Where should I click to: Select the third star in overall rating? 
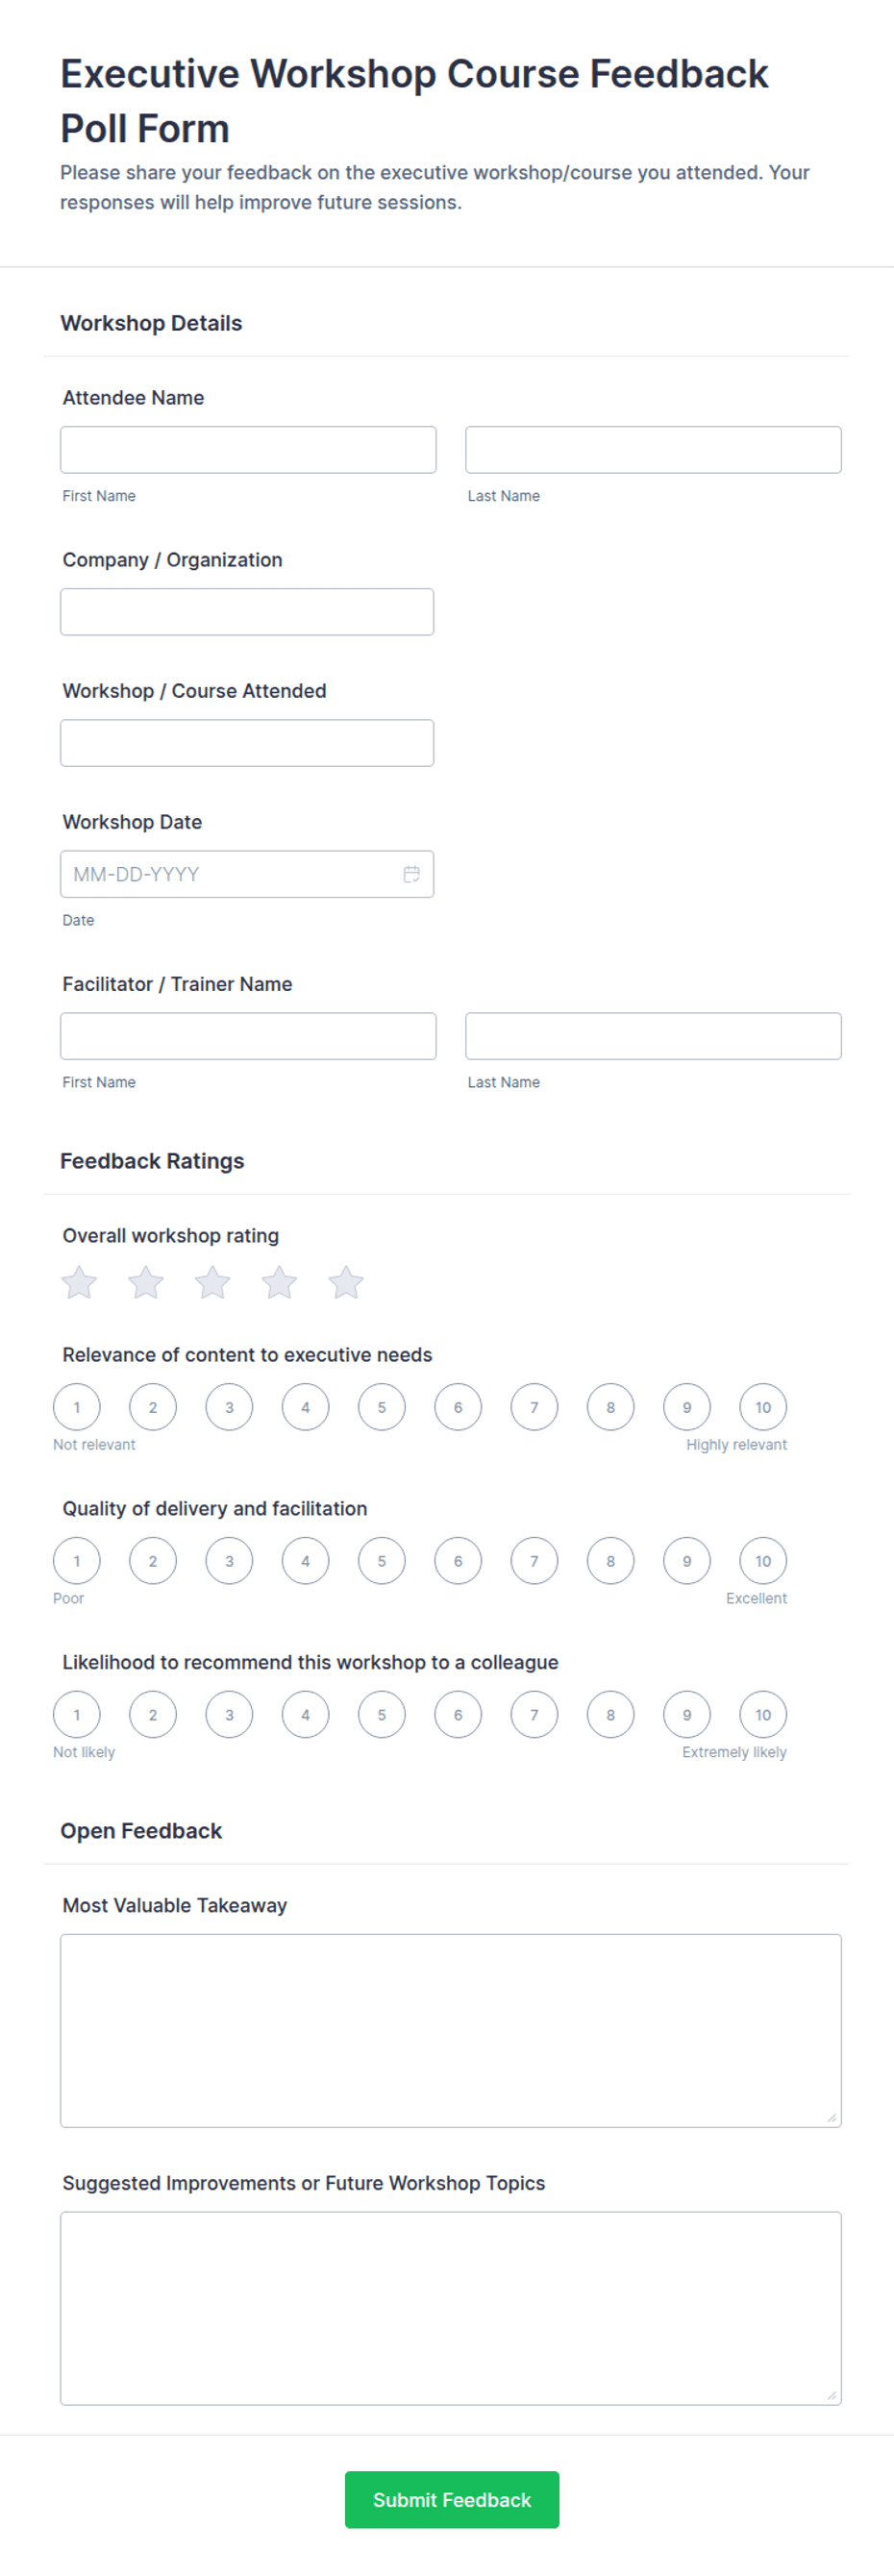tap(212, 1282)
